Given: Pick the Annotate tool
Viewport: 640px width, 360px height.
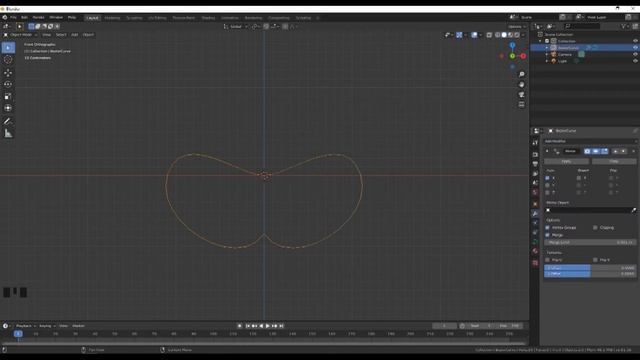Looking at the screenshot, I should pyautogui.click(x=8, y=121).
